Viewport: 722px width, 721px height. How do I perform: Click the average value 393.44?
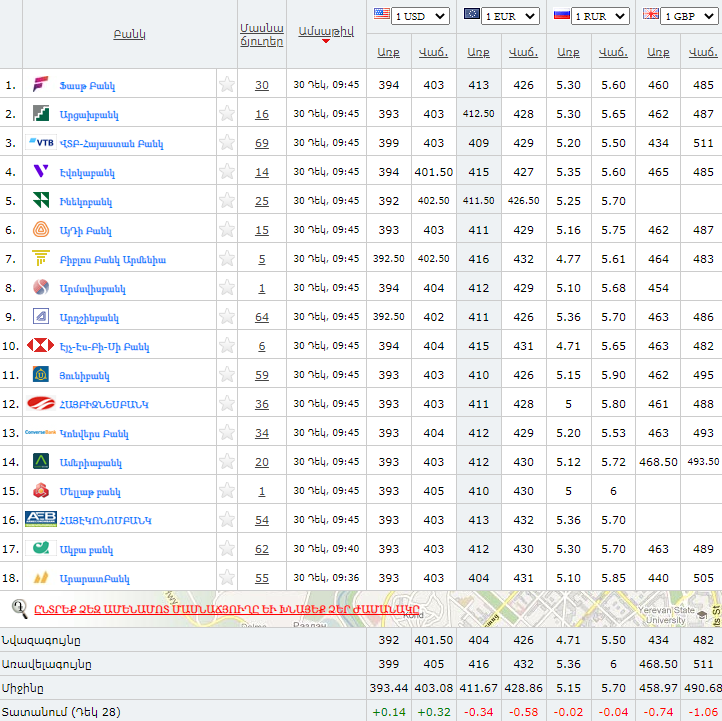pyautogui.click(x=389, y=688)
